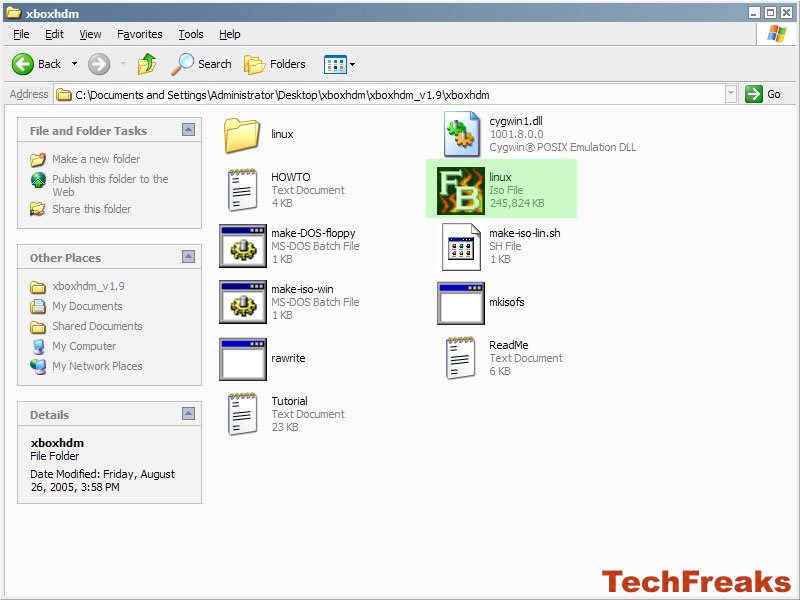The width and height of the screenshot is (800, 600).
Task: Open the Tools menu
Action: 191,34
